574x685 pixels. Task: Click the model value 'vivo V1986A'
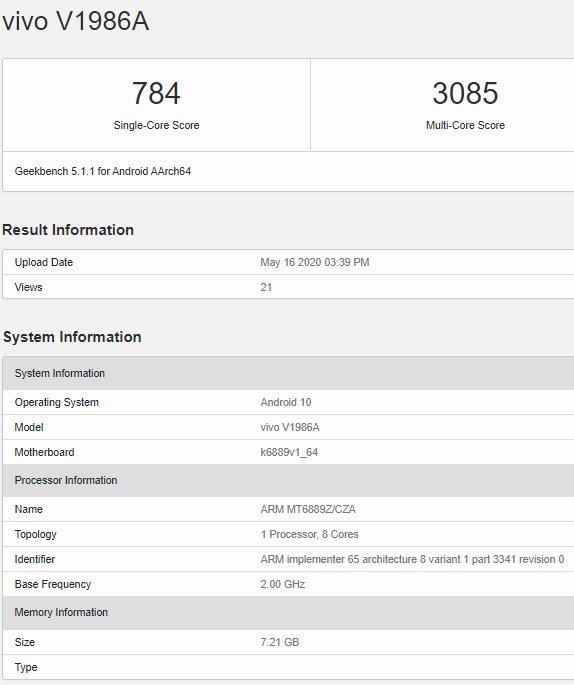click(290, 427)
